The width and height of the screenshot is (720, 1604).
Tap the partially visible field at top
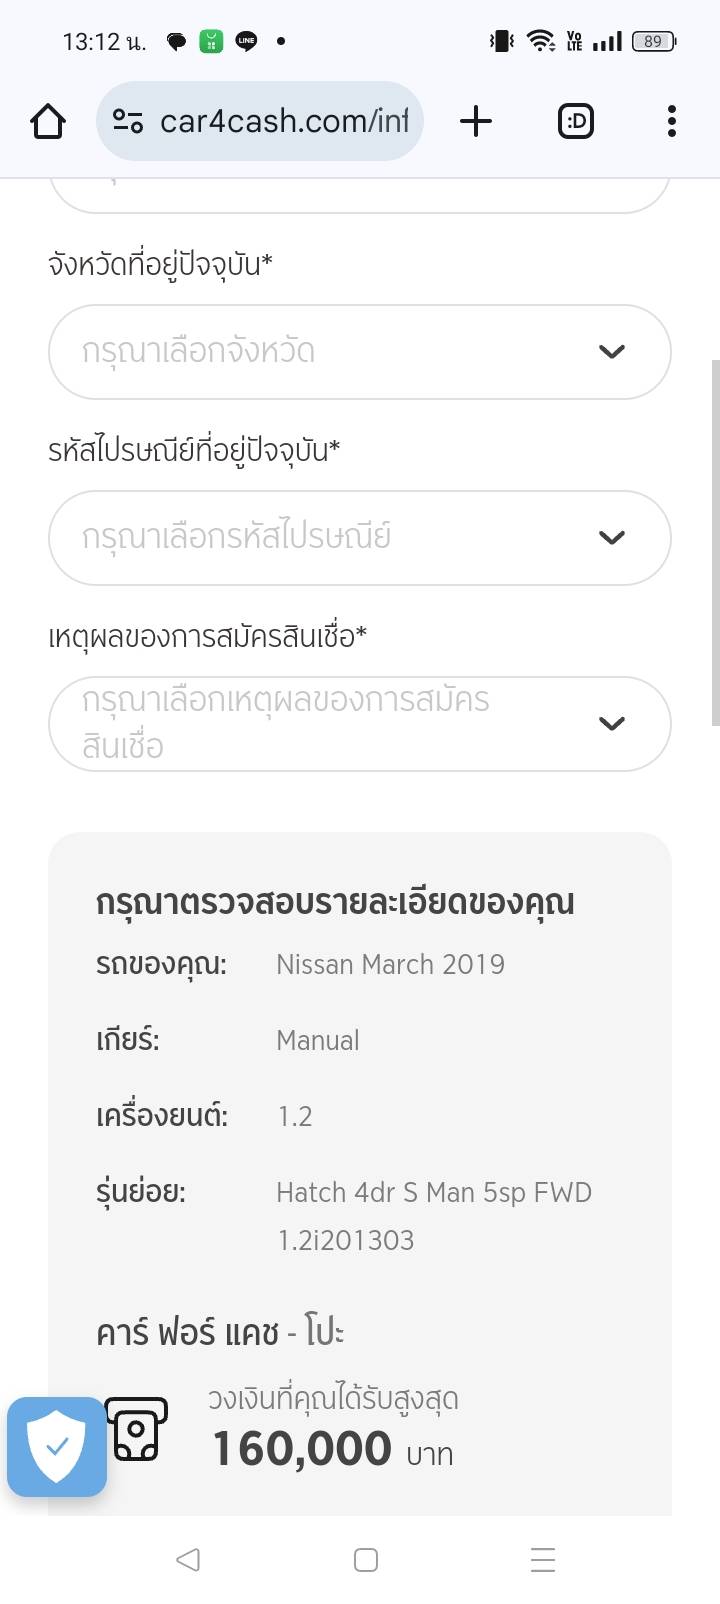pyautogui.click(x=359, y=194)
